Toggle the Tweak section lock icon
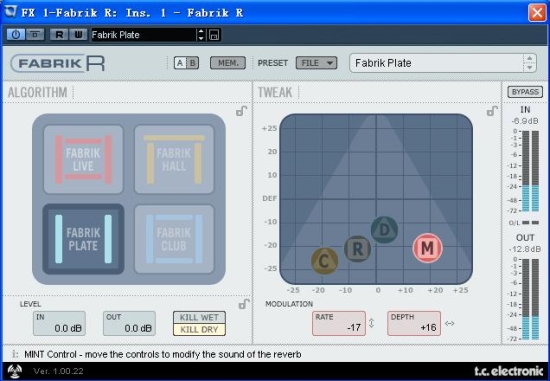This screenshot has height=381, width=550. 492,111
